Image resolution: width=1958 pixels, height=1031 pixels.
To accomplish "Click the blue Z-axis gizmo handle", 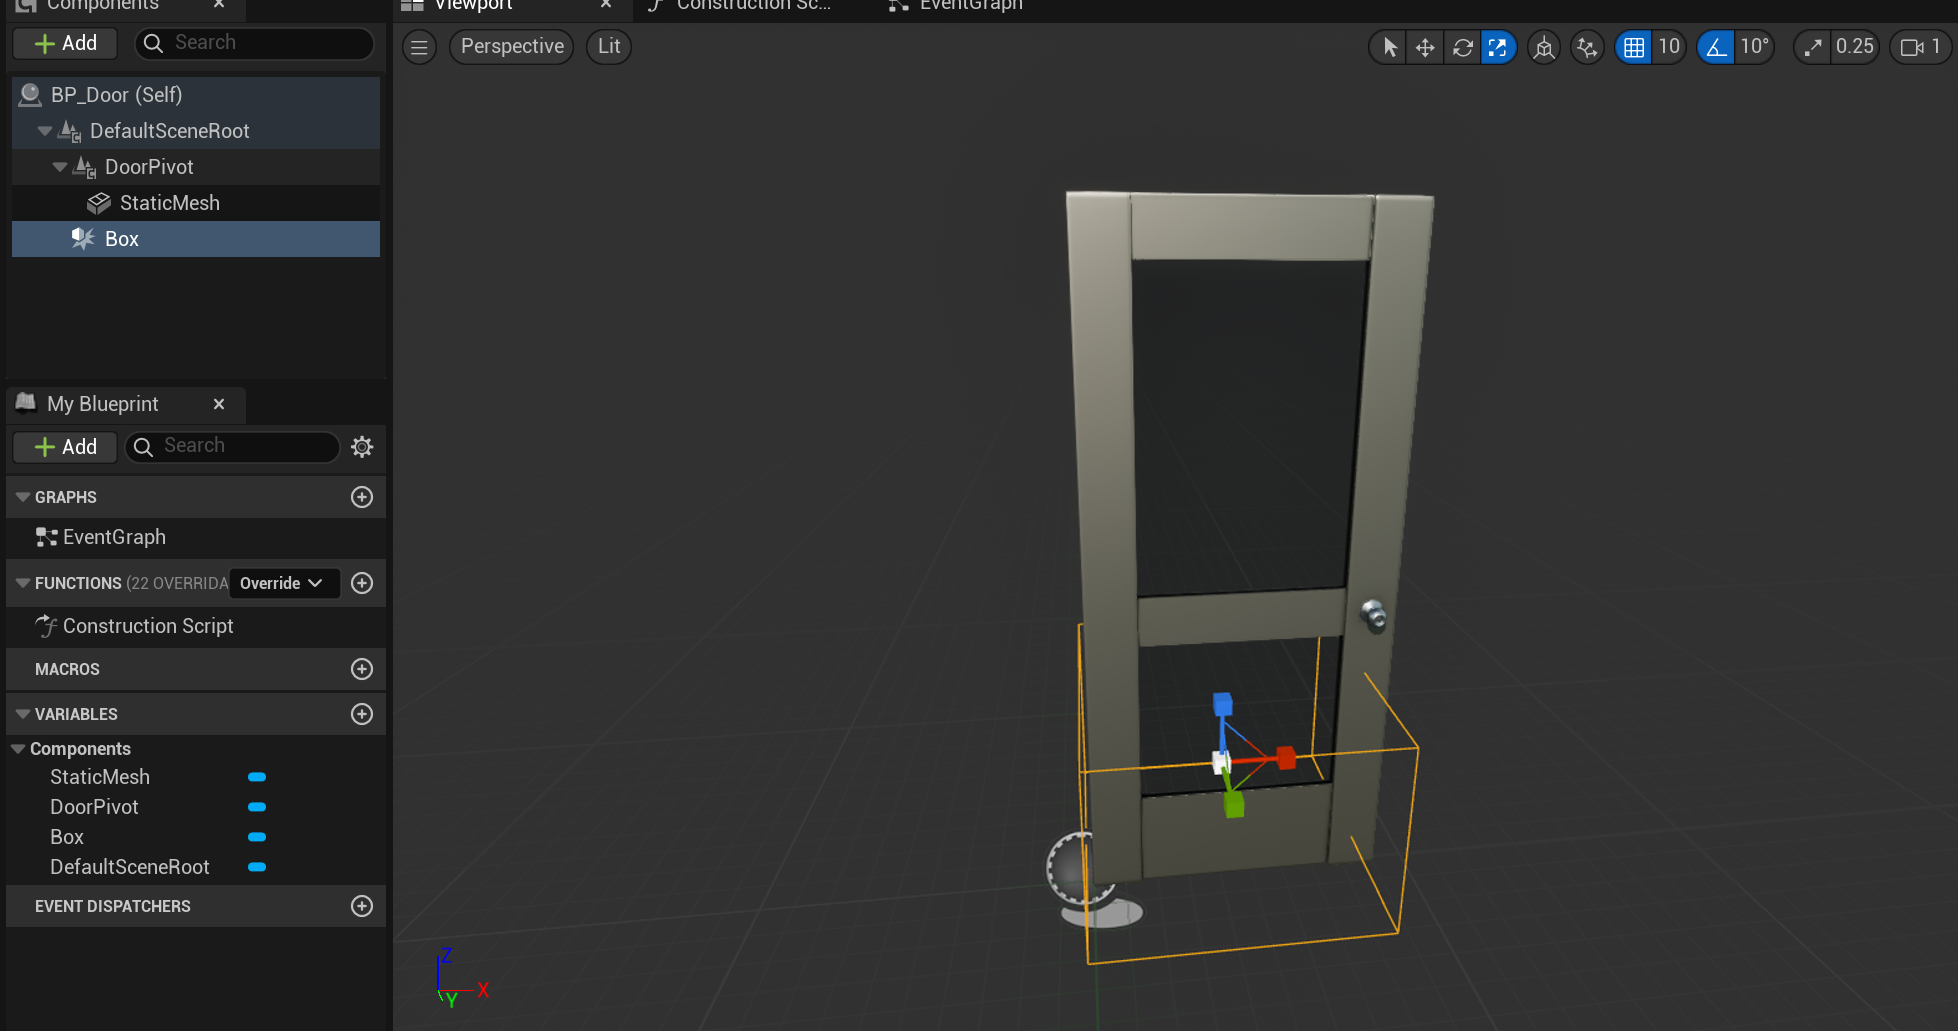I will 1222,705.
